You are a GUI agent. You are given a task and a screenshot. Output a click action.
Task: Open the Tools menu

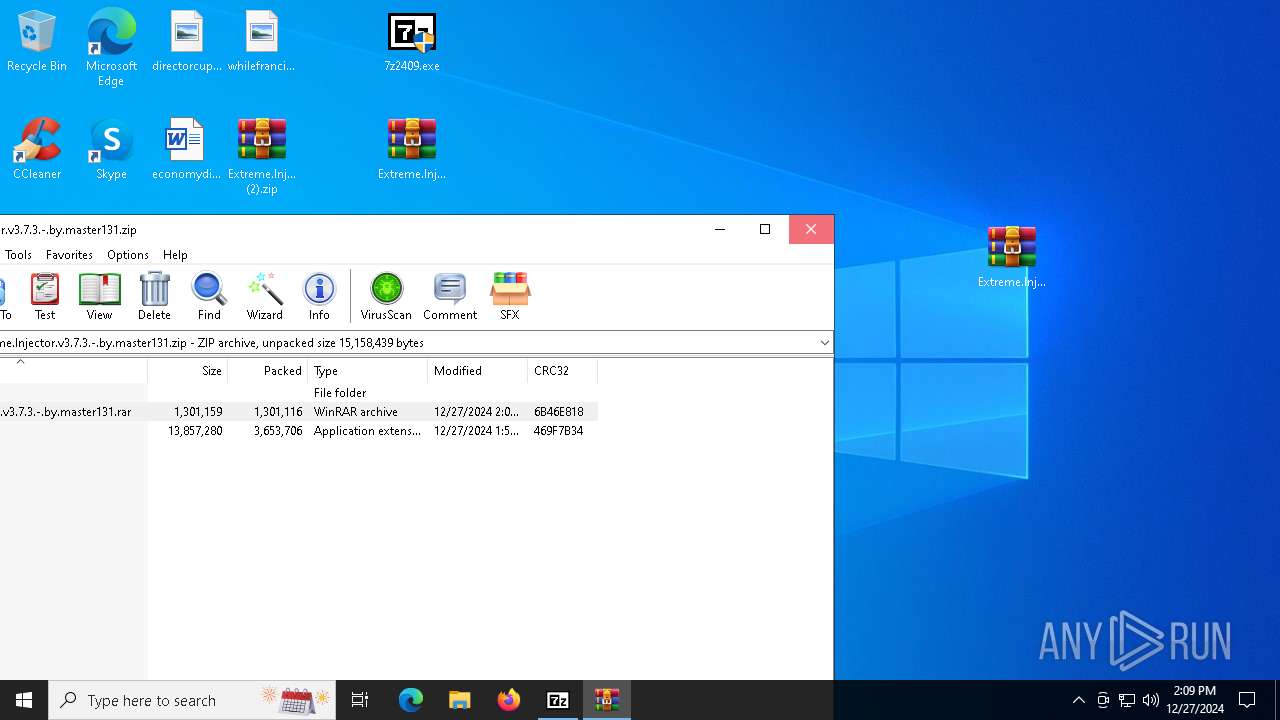(x=18, y=255)
